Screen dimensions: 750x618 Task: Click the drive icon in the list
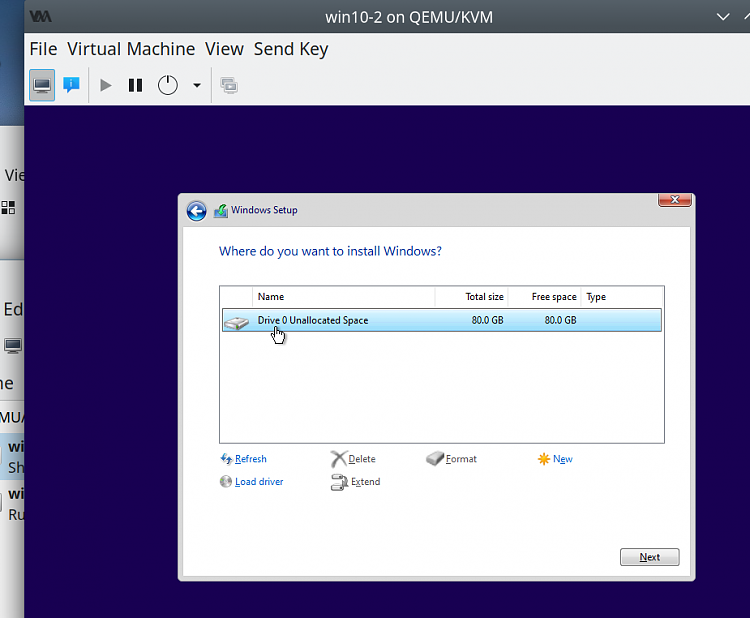click(237, 322)
